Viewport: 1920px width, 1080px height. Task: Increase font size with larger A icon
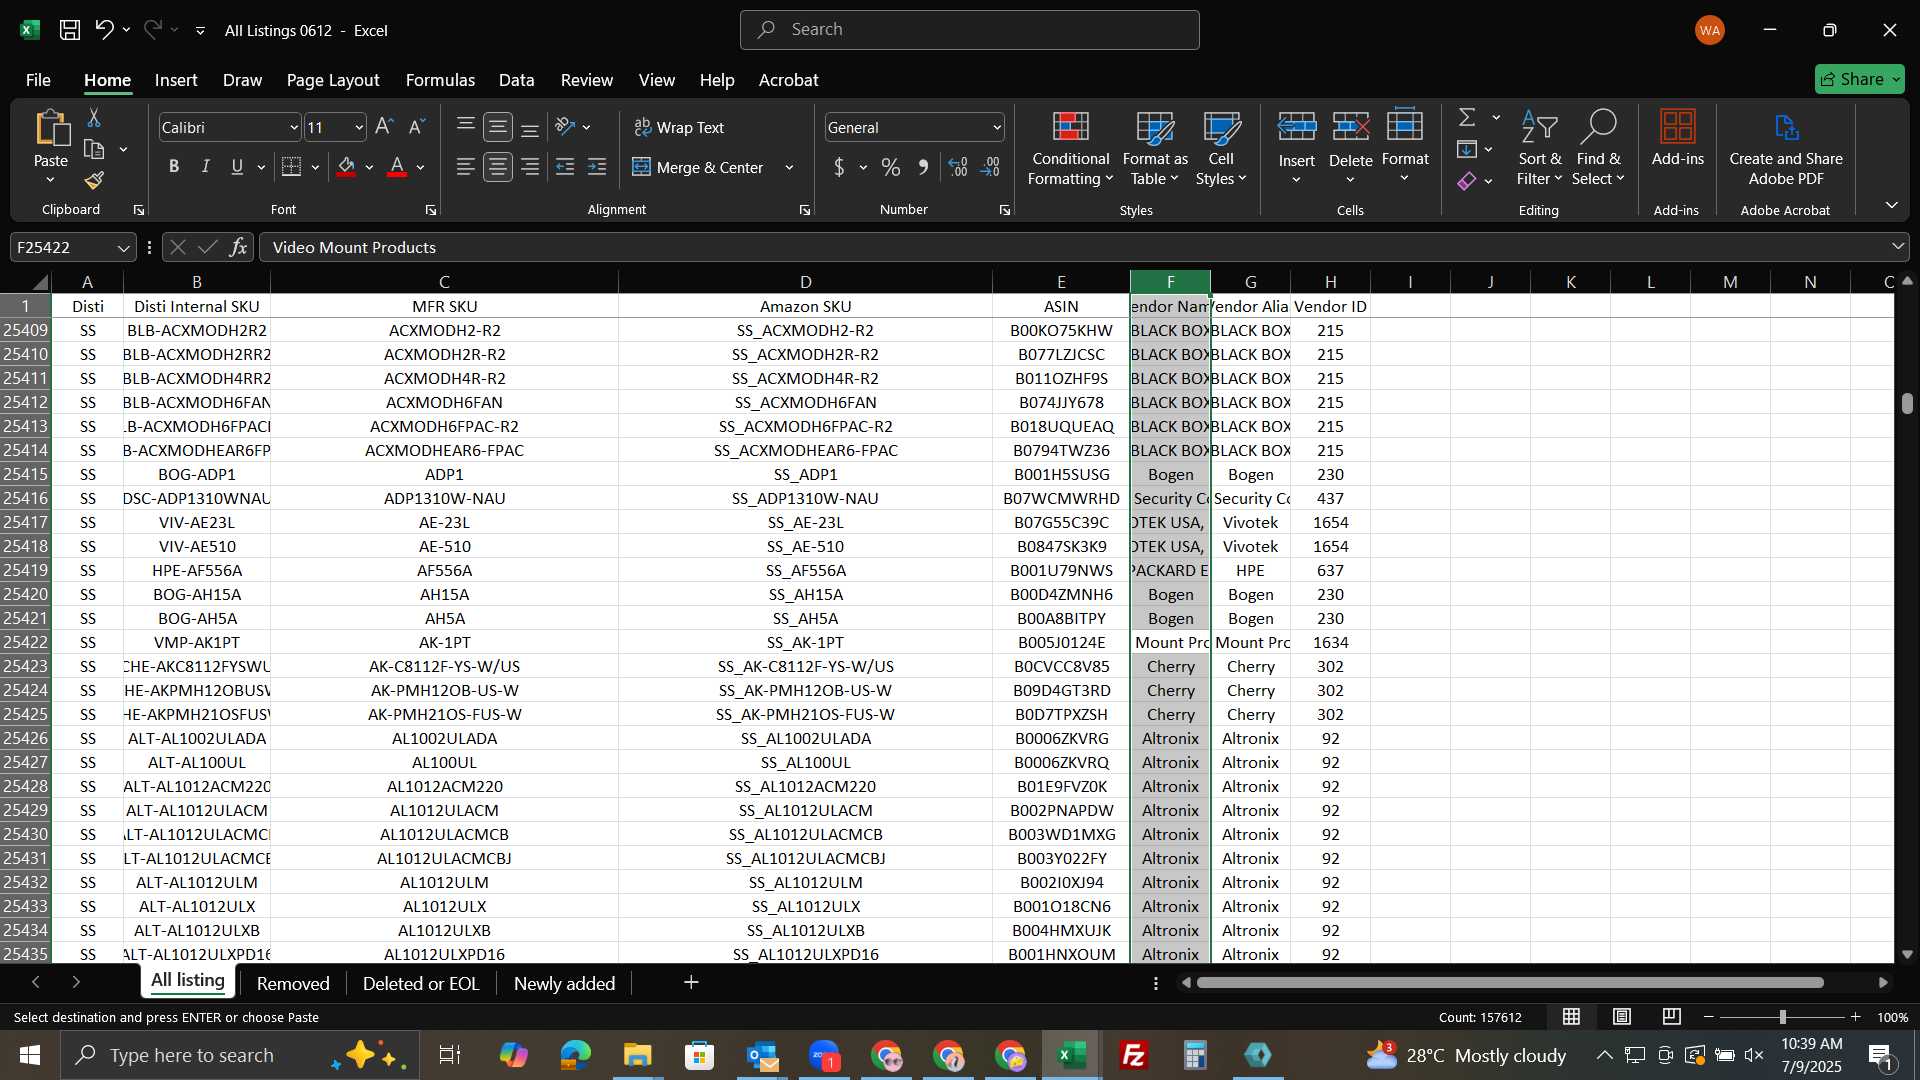pos(384,127)
